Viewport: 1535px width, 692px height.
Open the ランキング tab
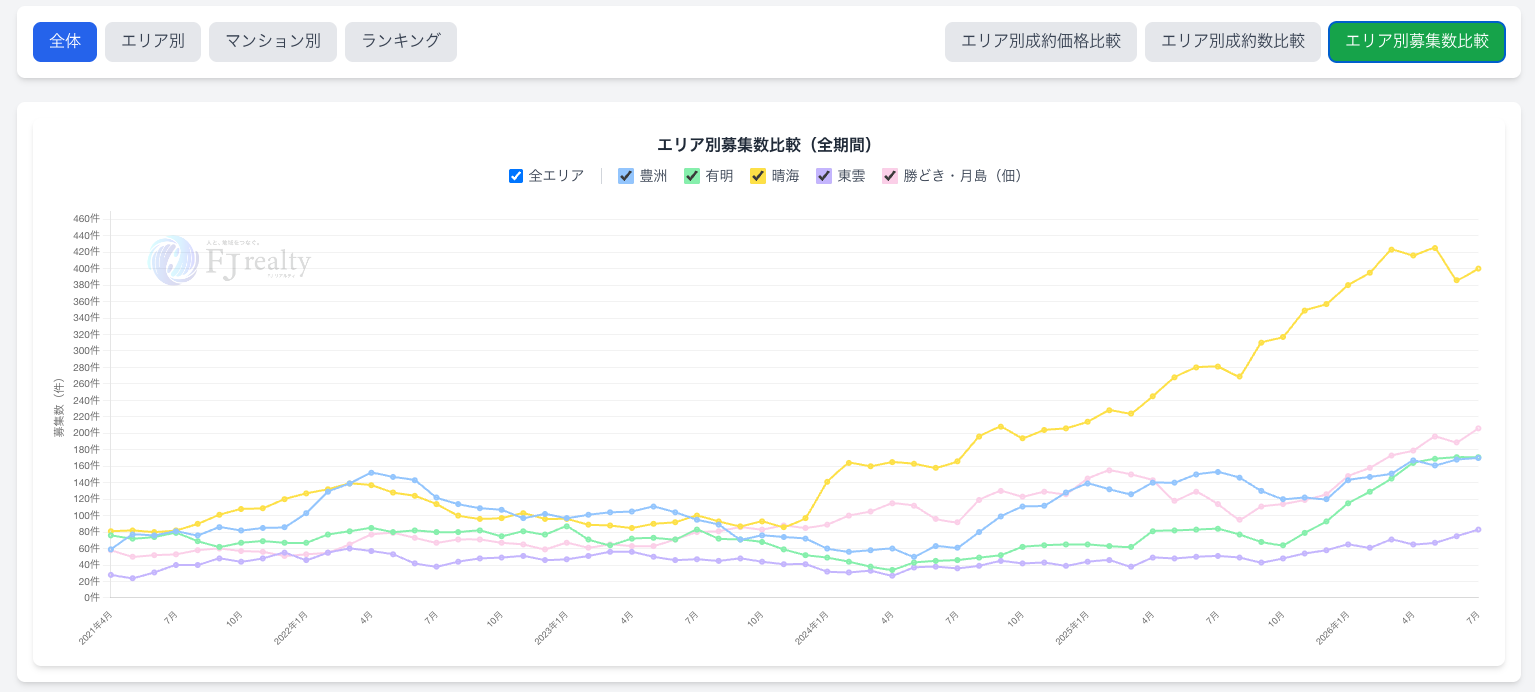pos(401,42)
